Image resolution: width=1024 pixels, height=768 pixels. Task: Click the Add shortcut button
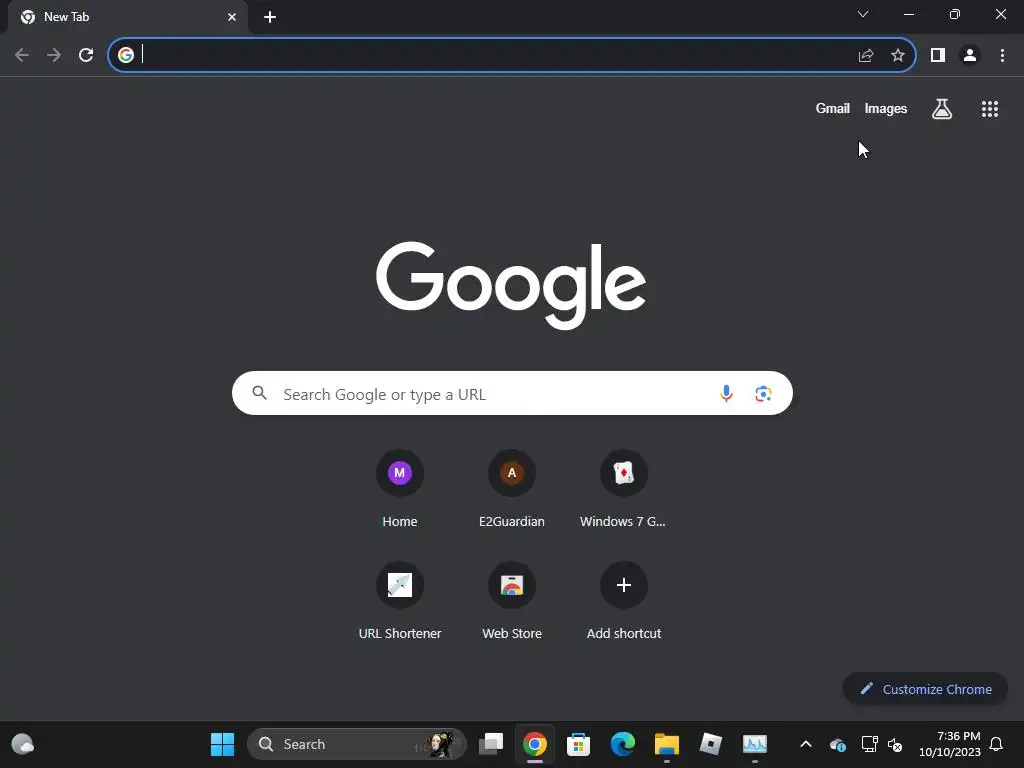(x=624, y=601)
